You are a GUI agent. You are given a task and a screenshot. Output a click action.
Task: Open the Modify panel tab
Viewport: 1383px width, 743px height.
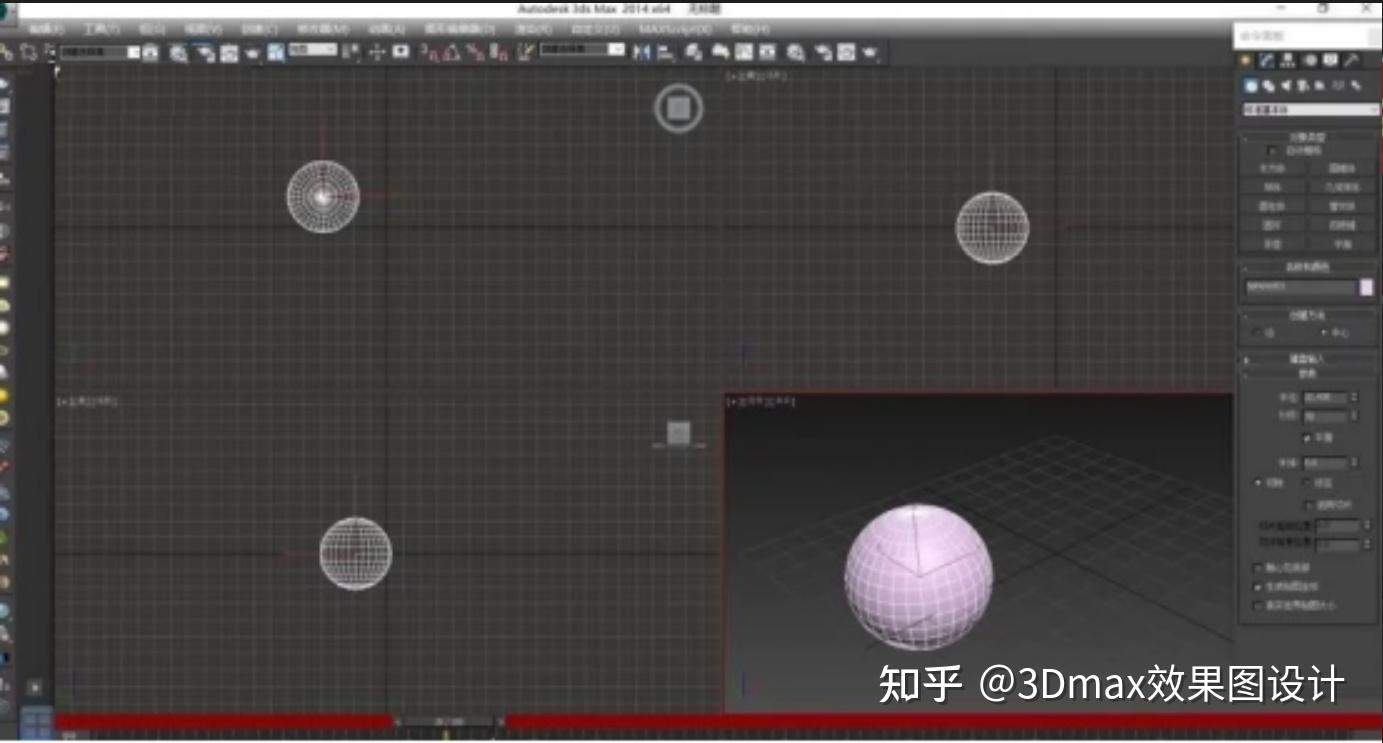pyautogui.click(x=1266, y=59)
